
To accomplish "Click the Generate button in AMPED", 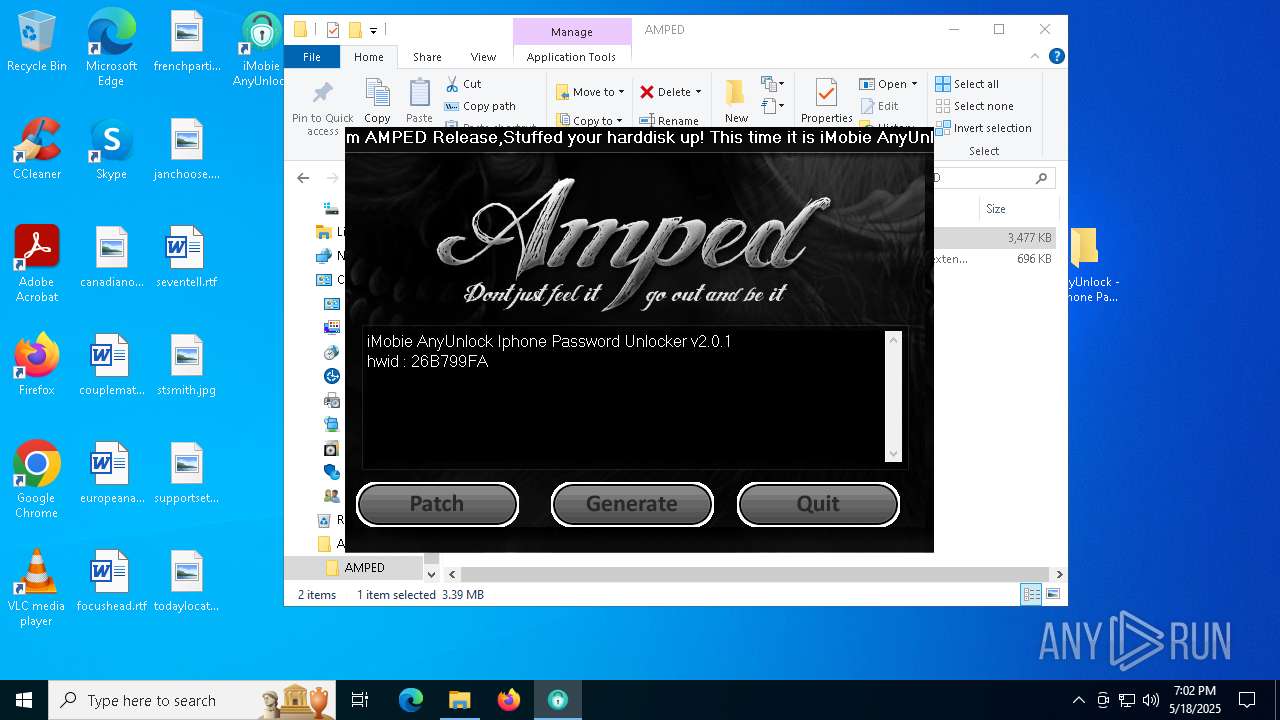I will pyautogui.click(x=632, y=504).
